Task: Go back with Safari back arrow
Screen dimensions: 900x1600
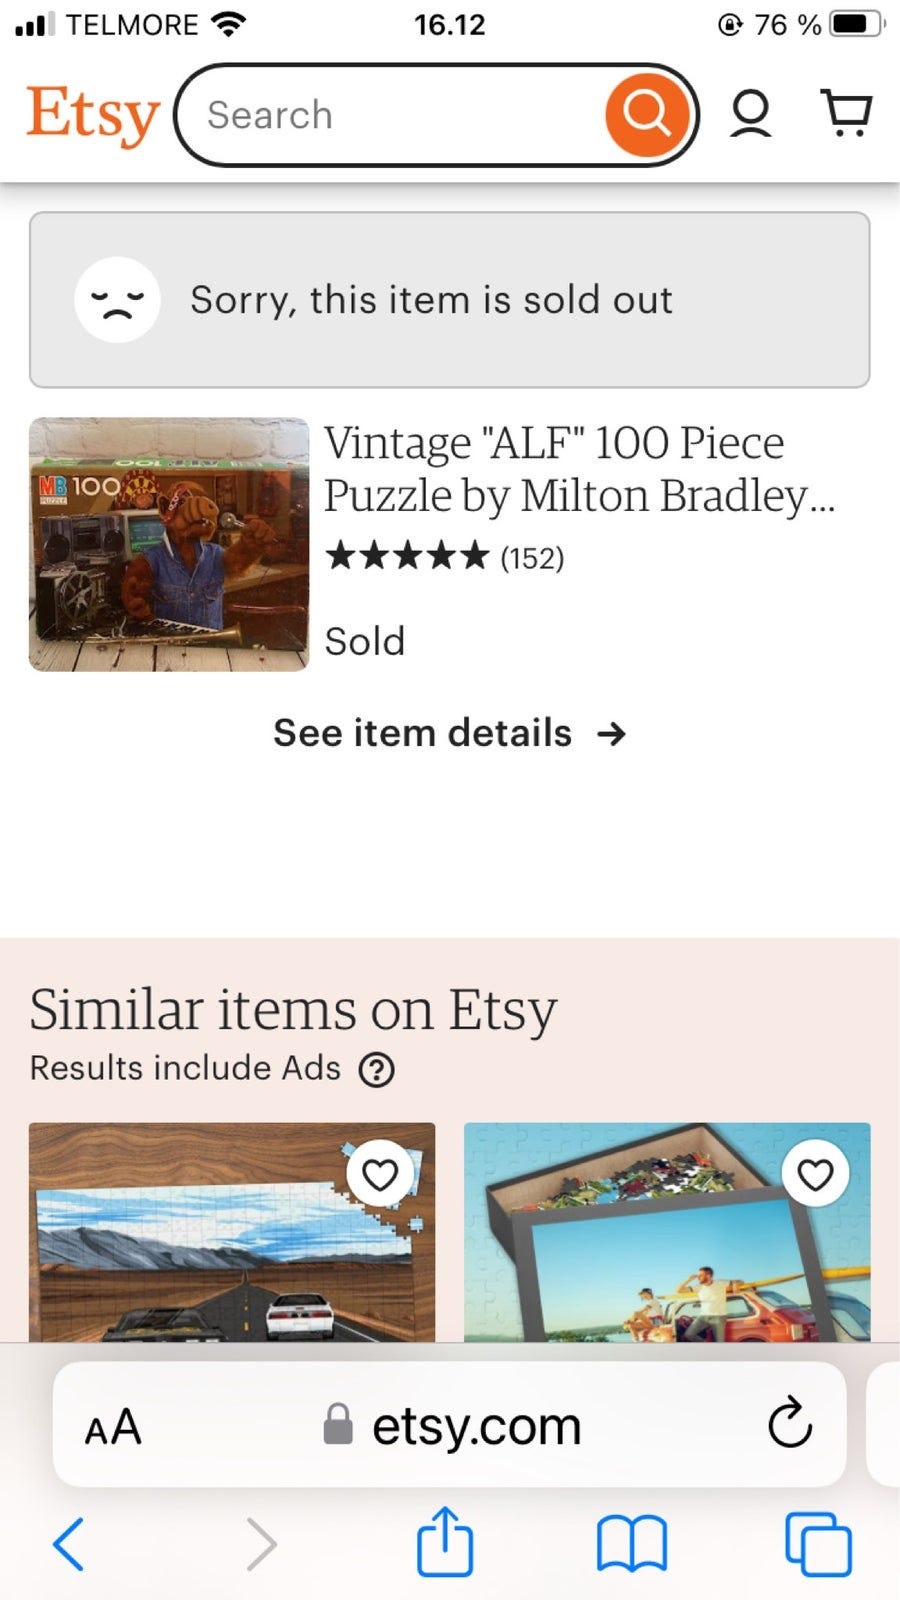Action: (68, 1543)
